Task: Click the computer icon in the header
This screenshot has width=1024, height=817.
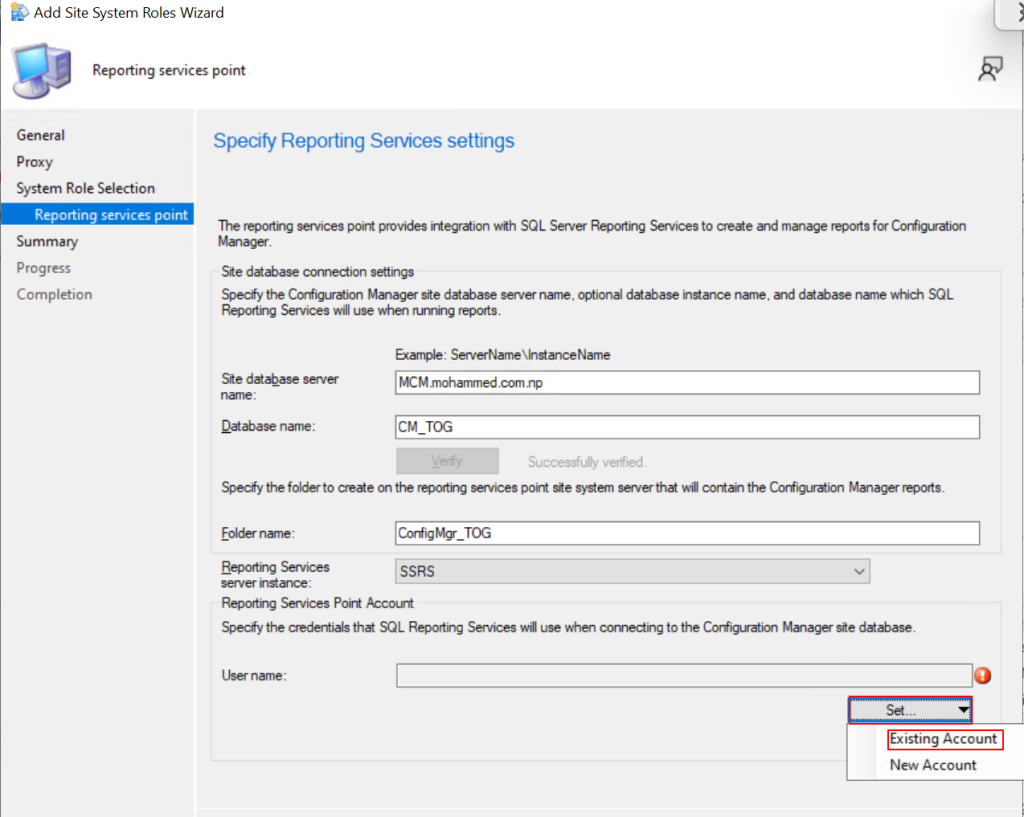Action: 42,72
